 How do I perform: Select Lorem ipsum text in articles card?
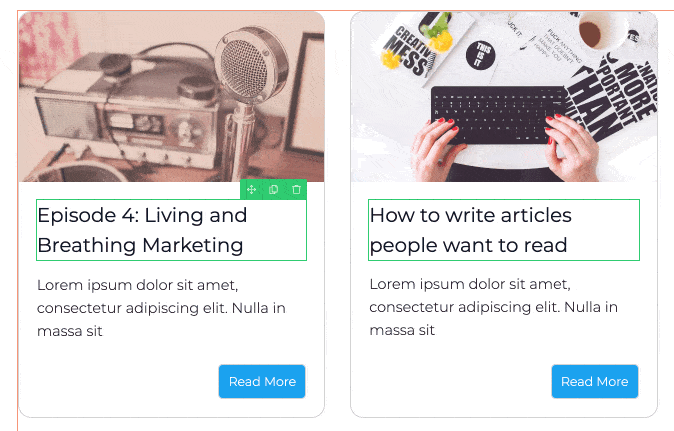(x=493, y=307)
